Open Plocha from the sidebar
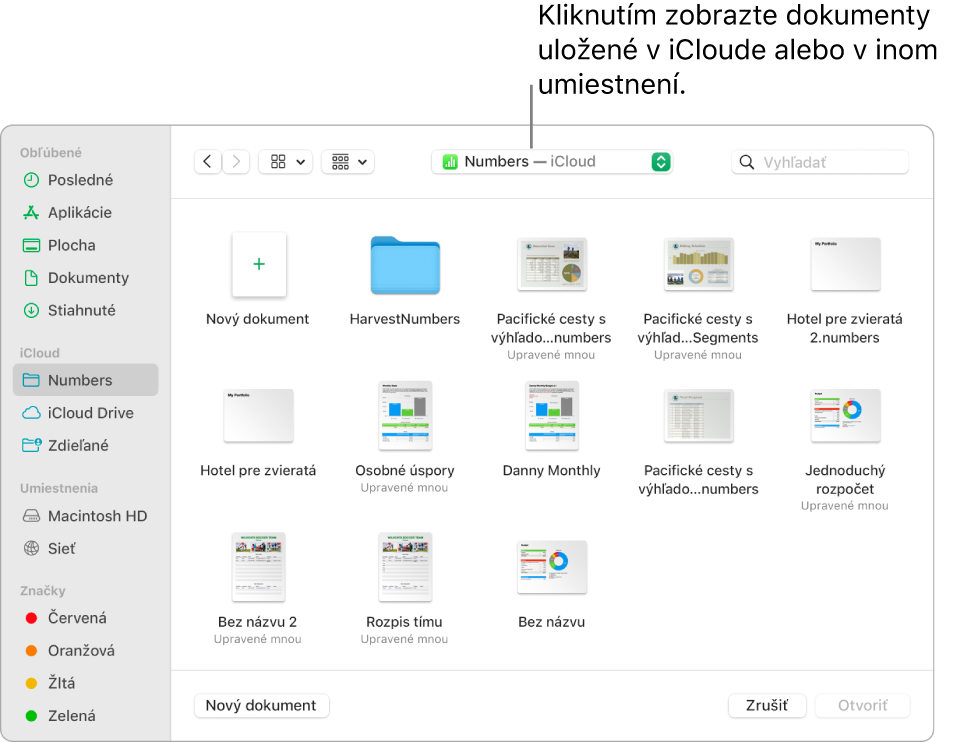 (86, 246)
